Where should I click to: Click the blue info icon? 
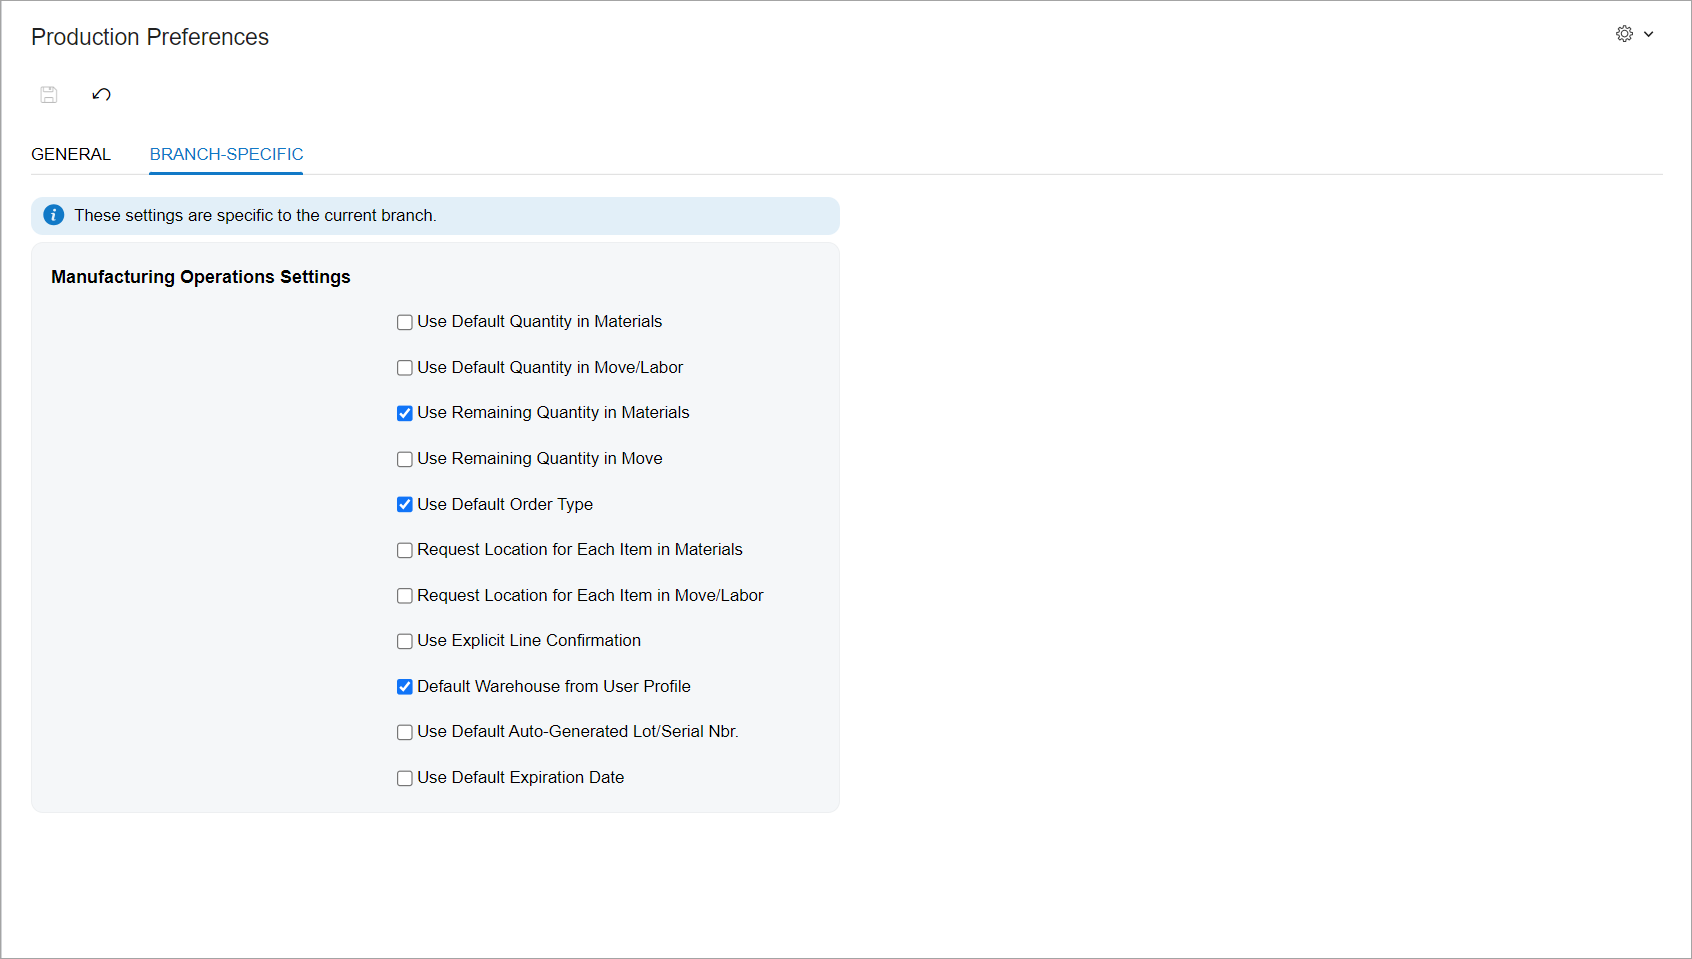(x=54, y=215)
